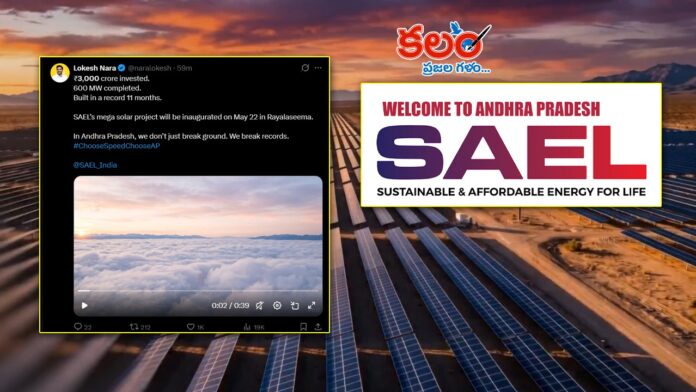This screenshot has width=696, height=392.
Task: Bookmark the tweet
Action: [x=304, y=327]
